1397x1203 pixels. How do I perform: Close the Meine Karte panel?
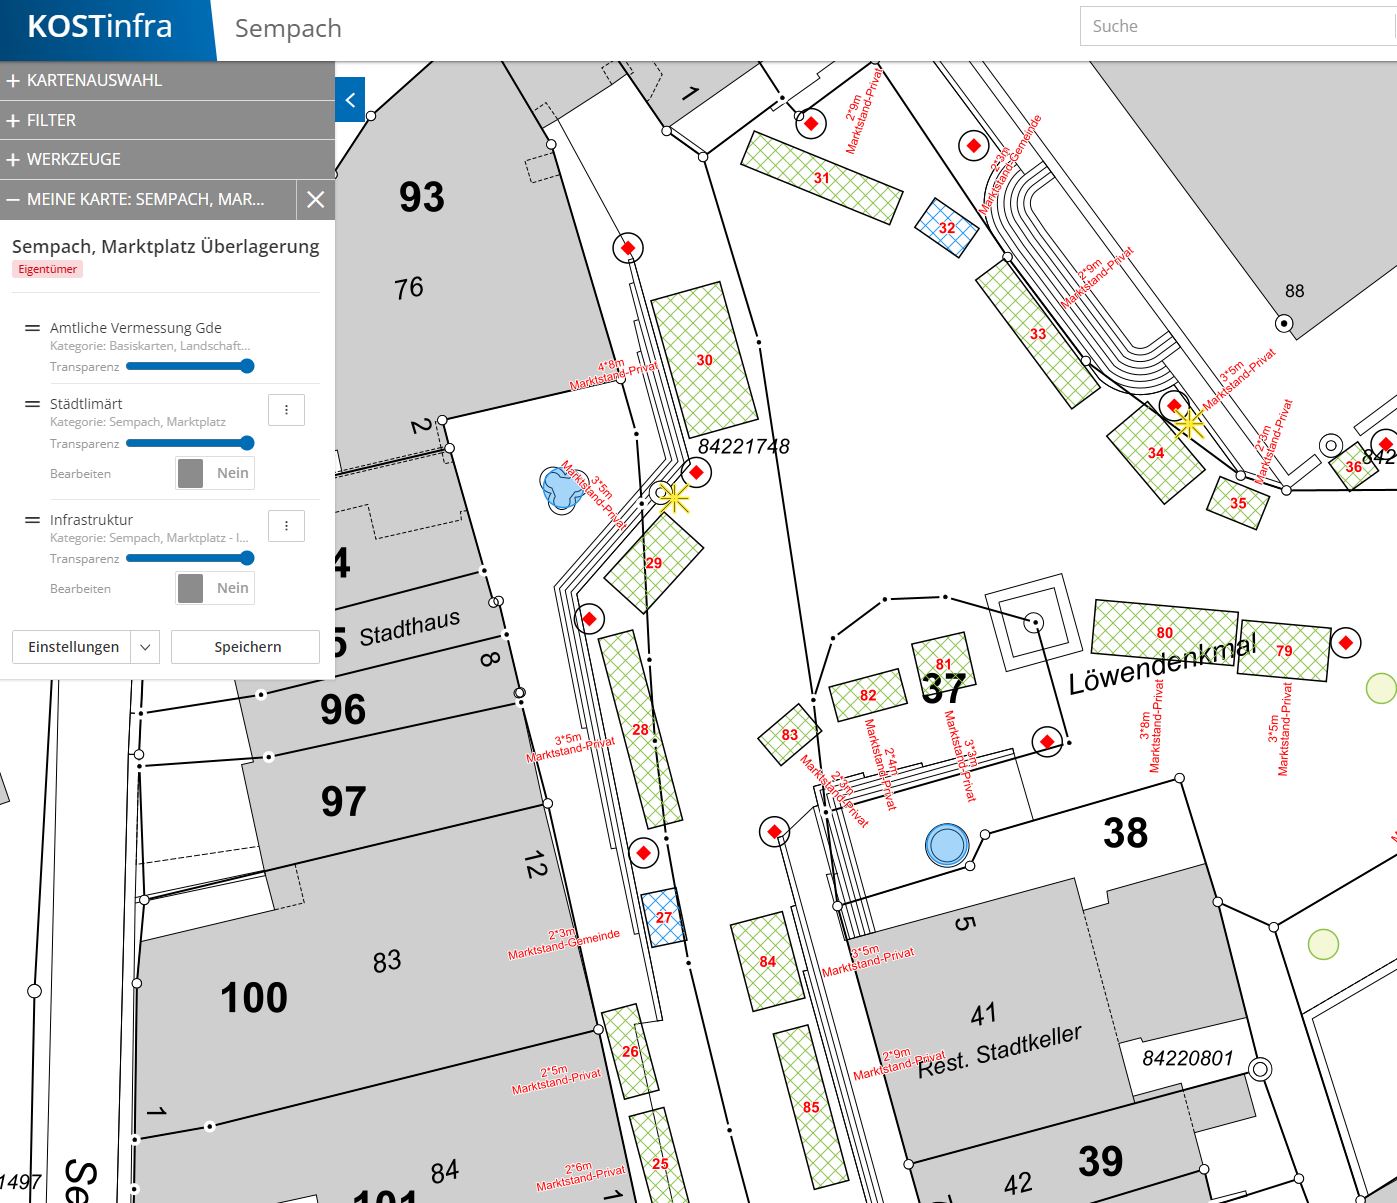pos(315,200)
